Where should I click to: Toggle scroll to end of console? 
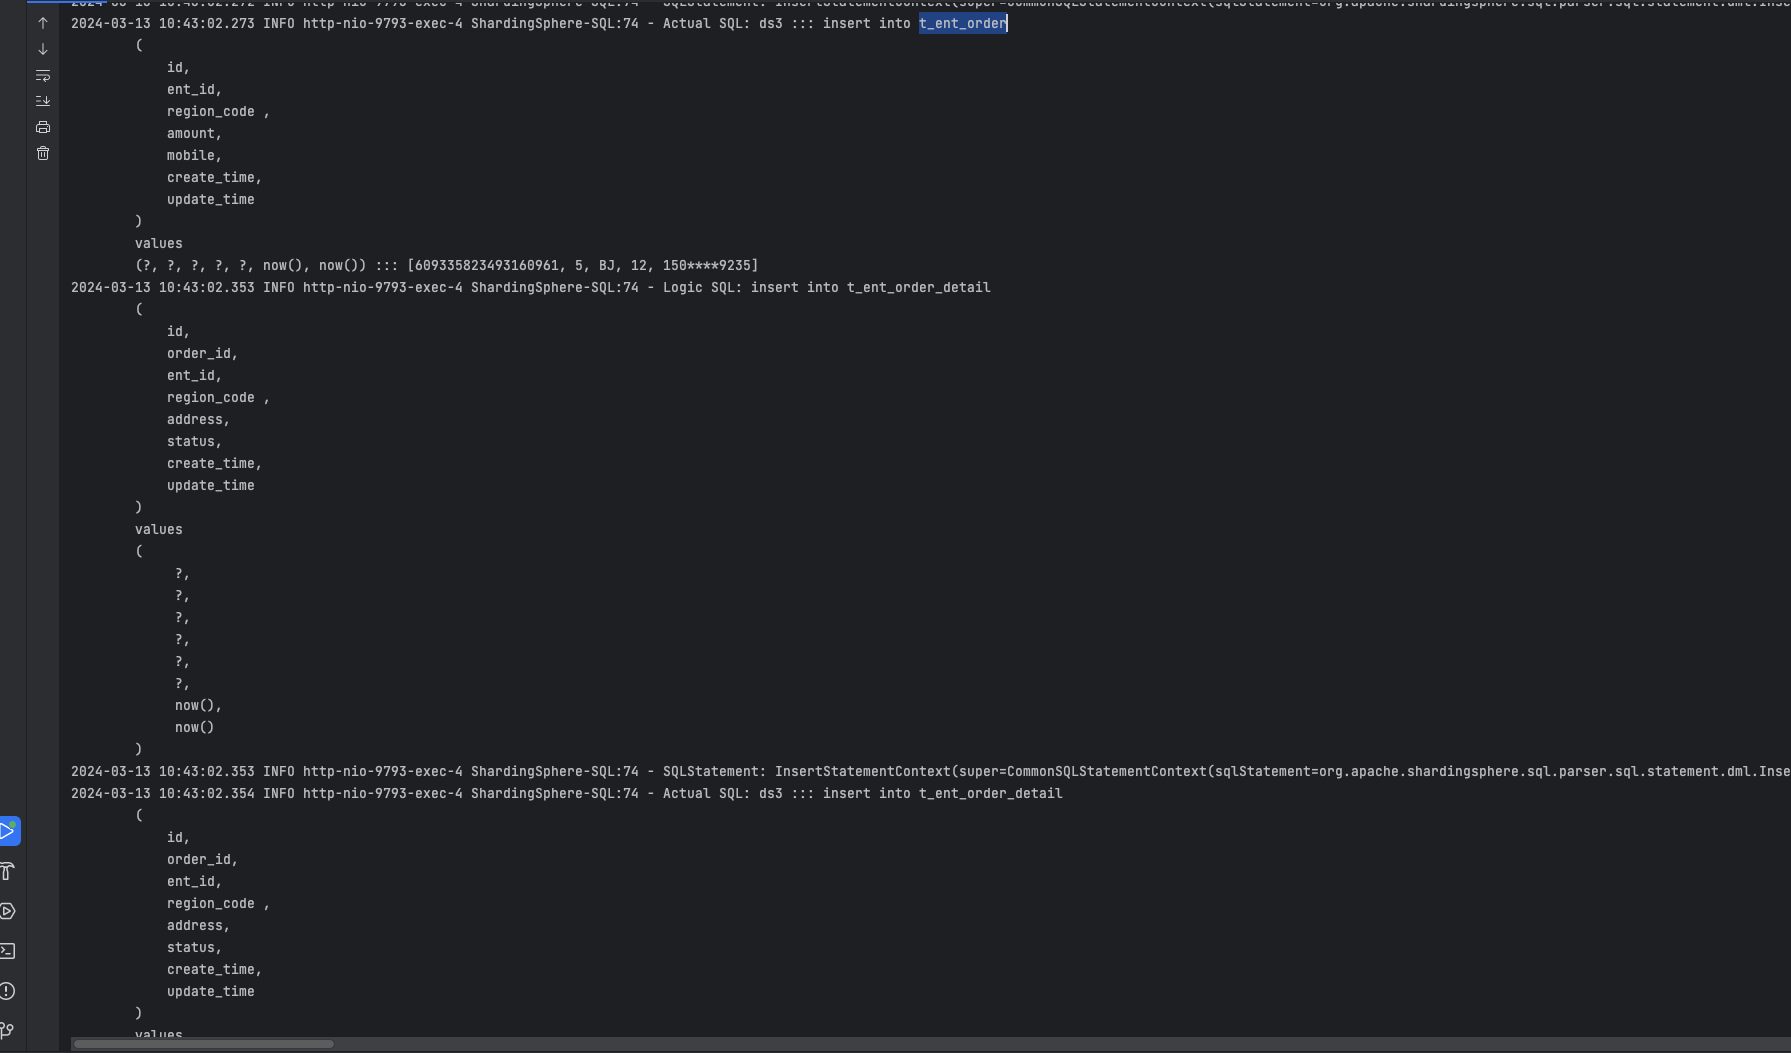(x=43, y=101)
